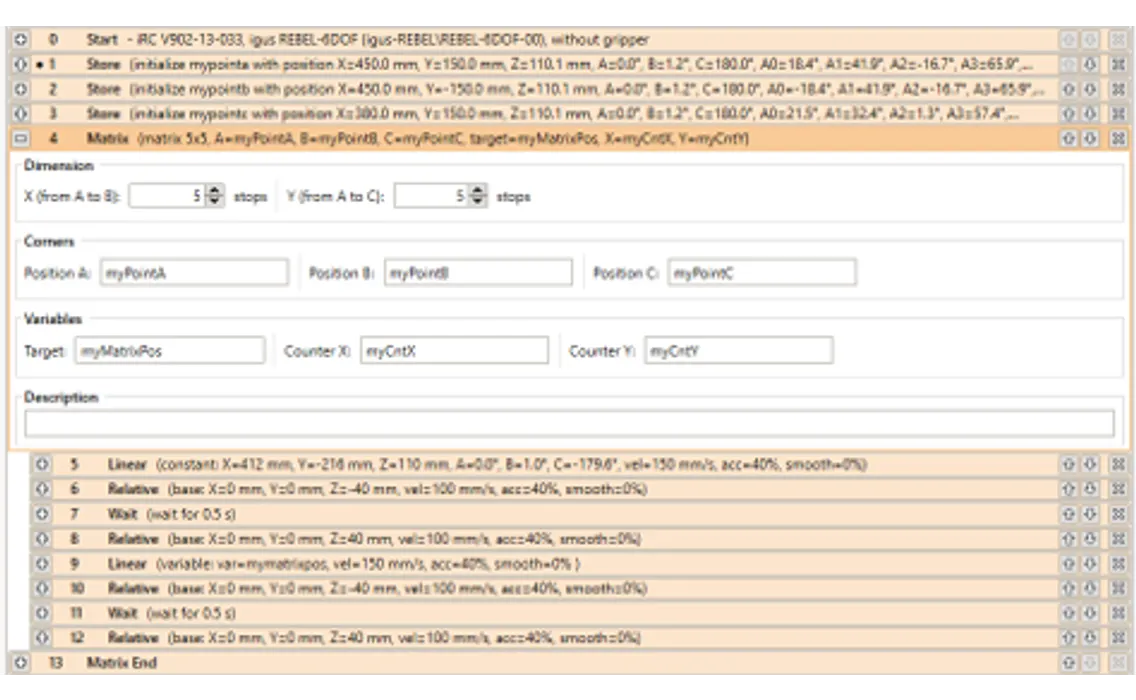Expand the Start row 0
This screenshot has width=1136, height=700.
click(21, 40)
